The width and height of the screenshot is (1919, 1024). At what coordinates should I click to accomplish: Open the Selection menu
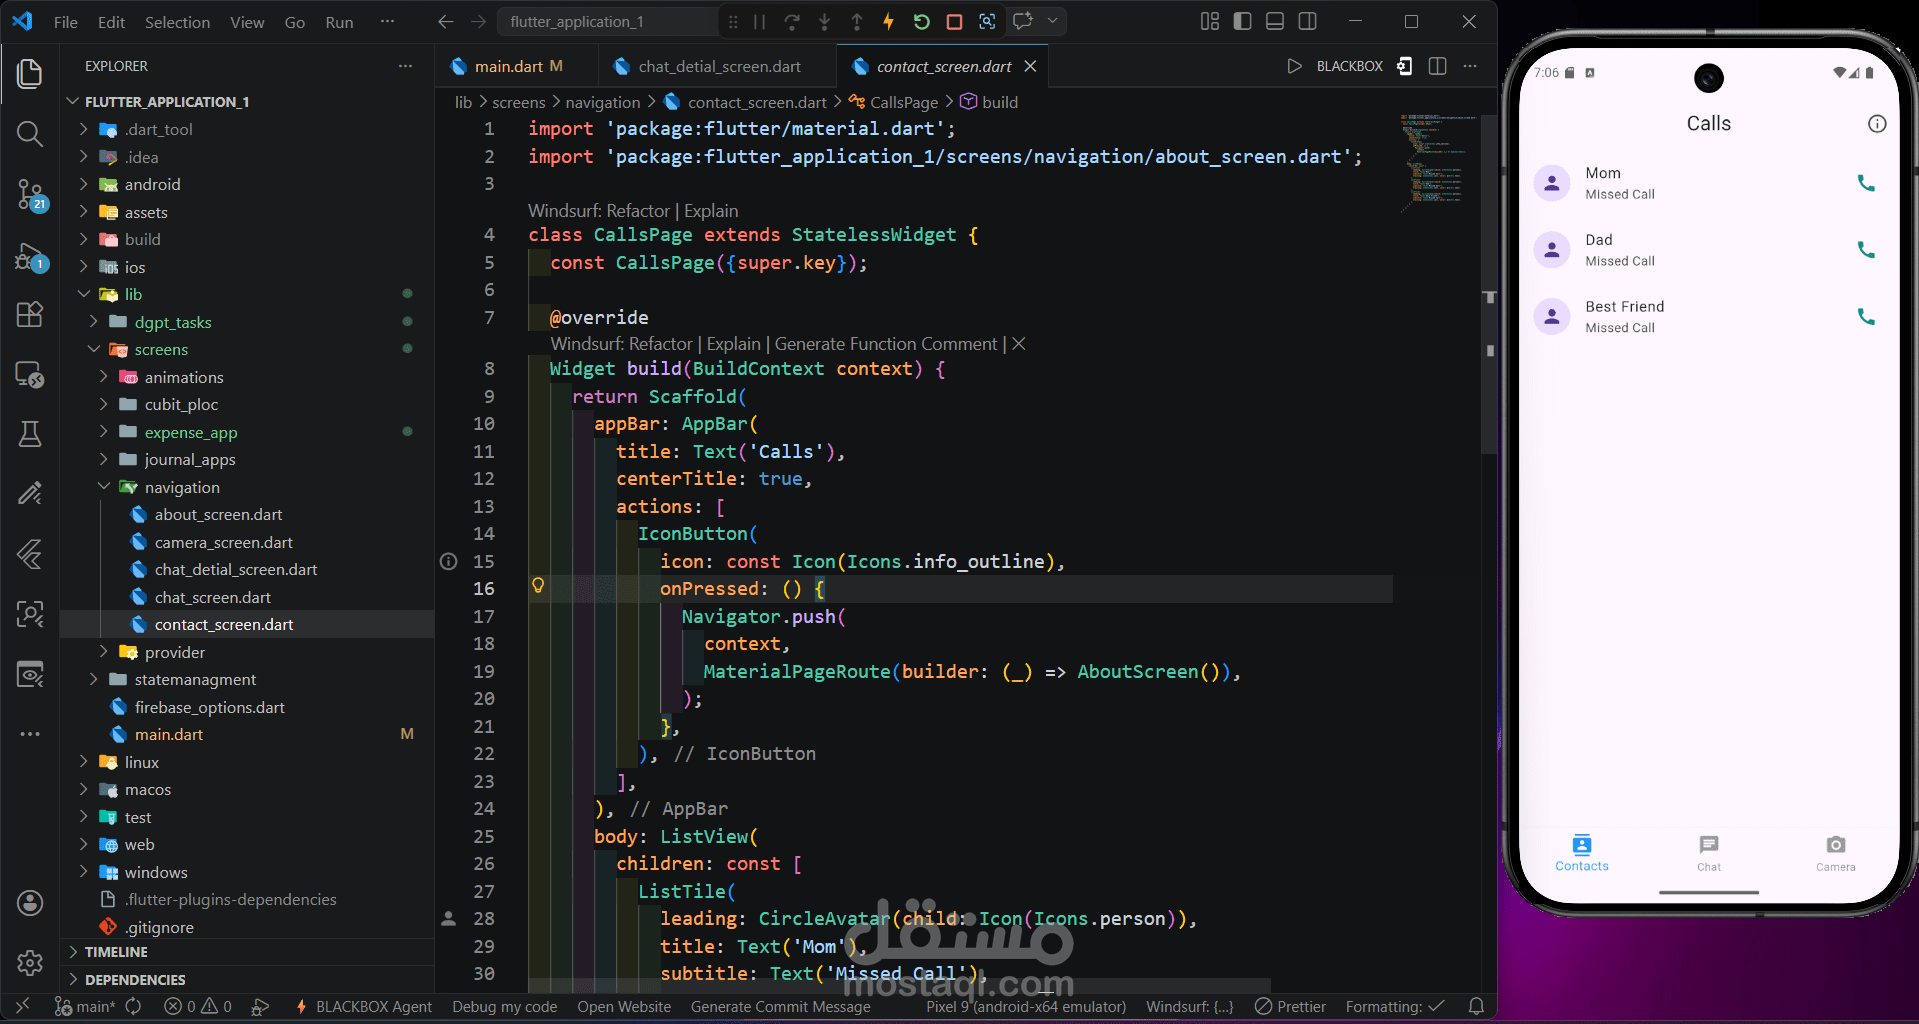pos(177,22)
